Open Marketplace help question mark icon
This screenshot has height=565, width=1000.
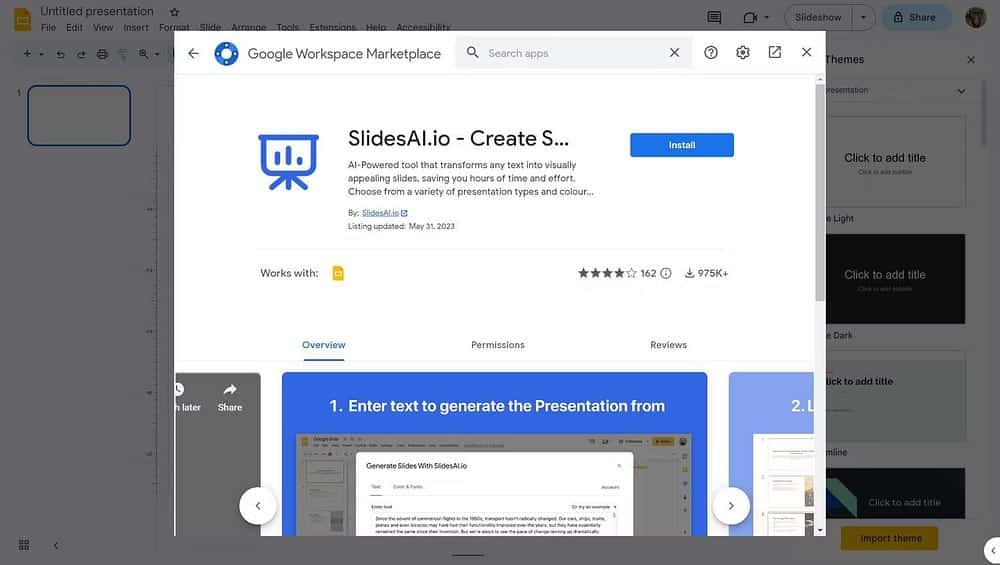coord(710,53)
